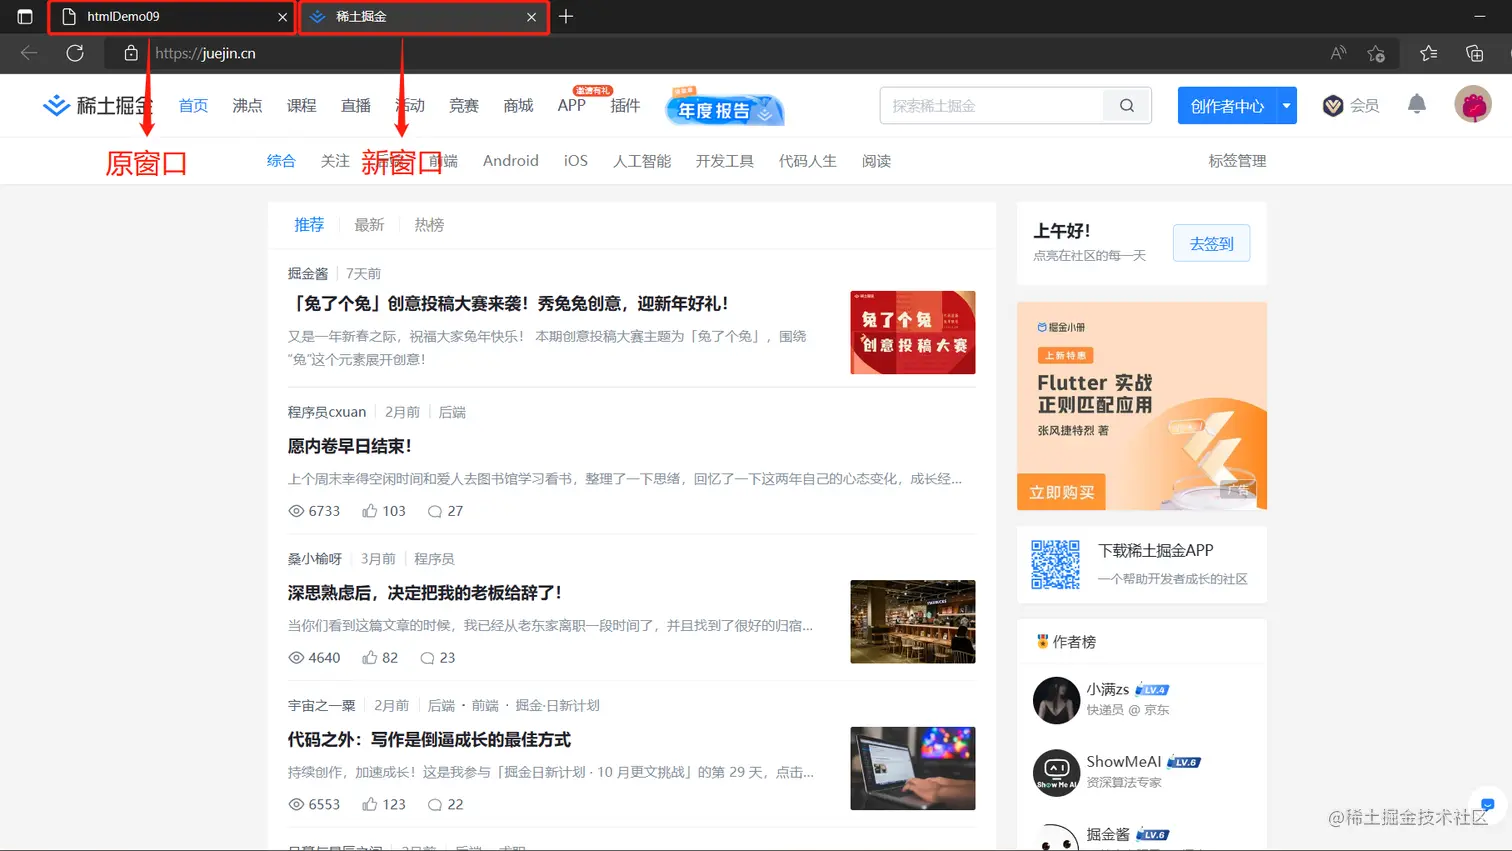
Task: Switch feed to 最新
Action: [369, 224]
